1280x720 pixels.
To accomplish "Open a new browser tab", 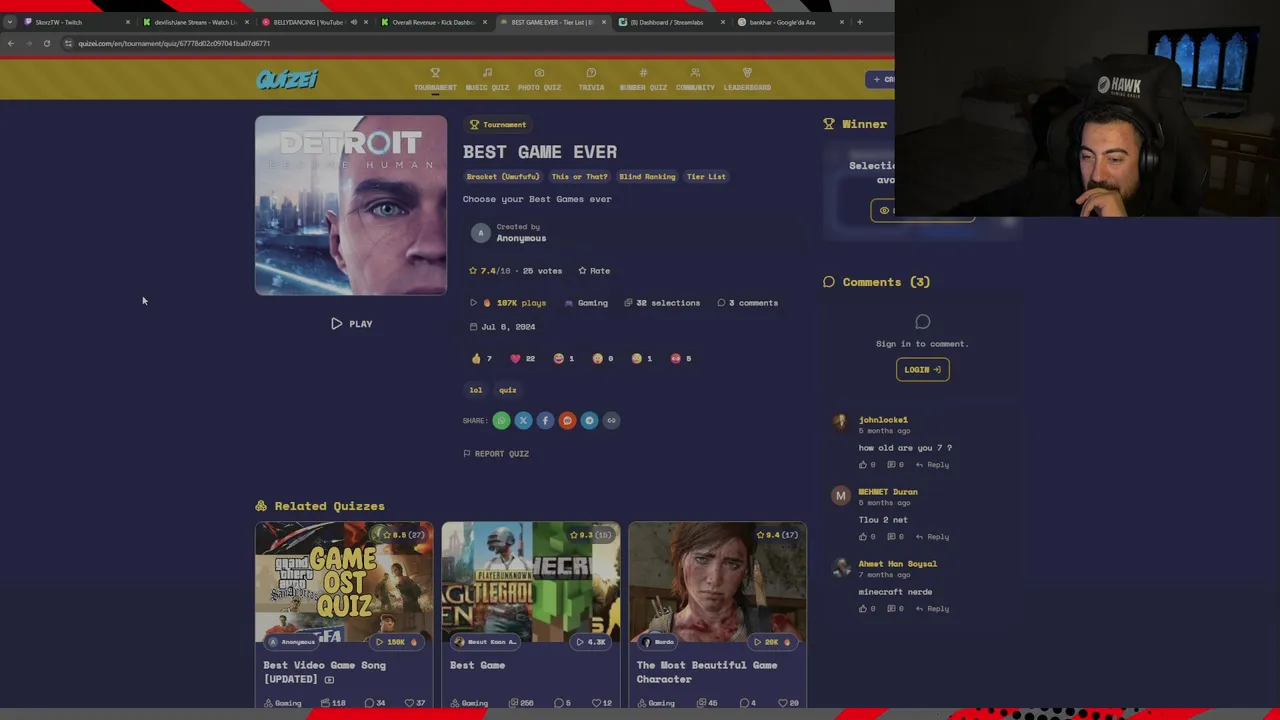I will pos(859,22).
